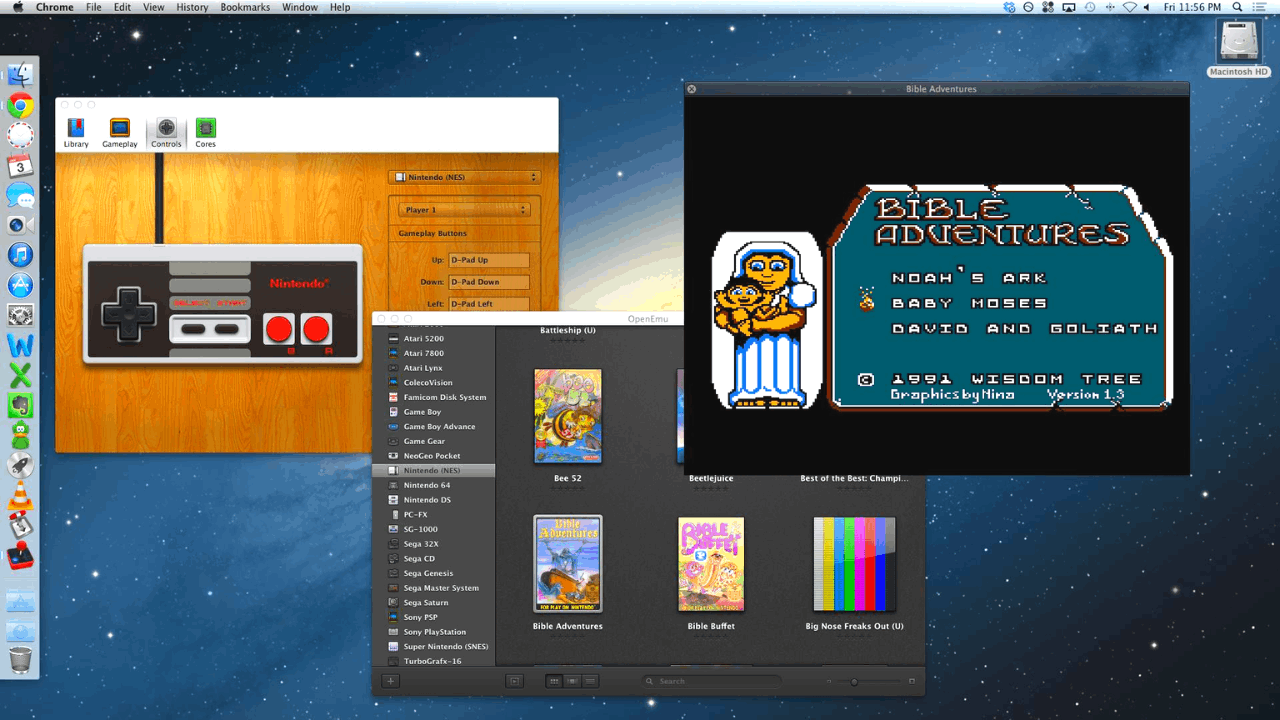Select Atari 7800 in the OpenEmu sidebar
Viewport: 1280px width, 720px height.
pyautogui.click(x=434, y=353)
